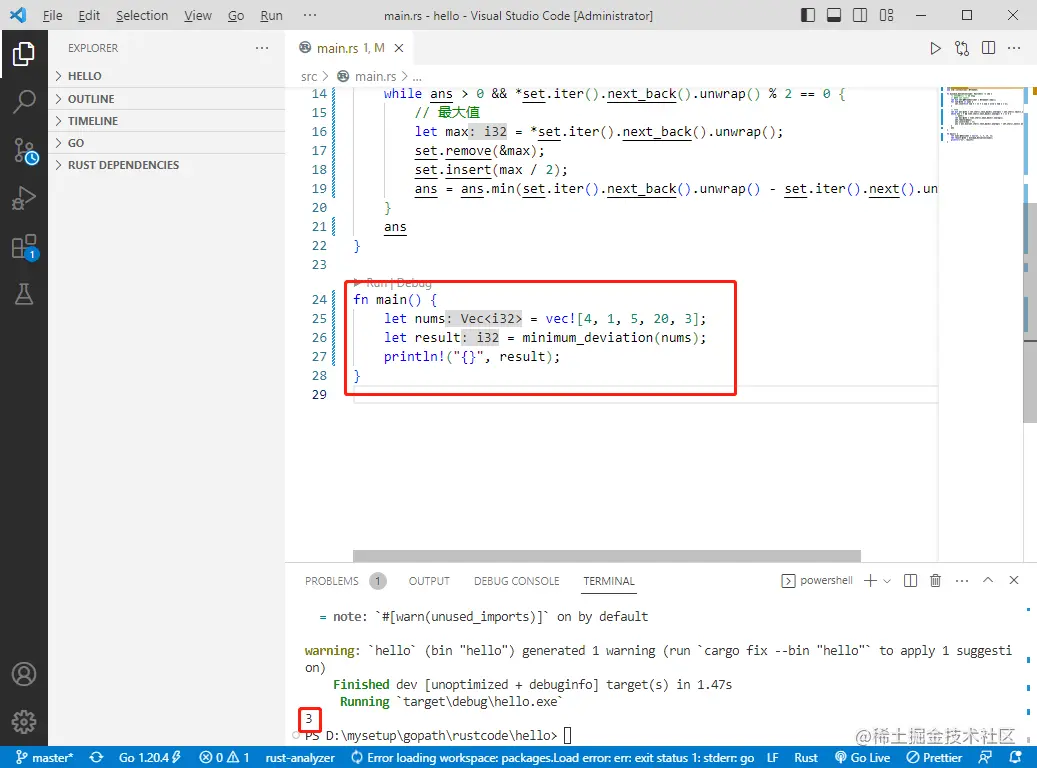Click the Run file play button
This screenshot has height=768, width=1037.
pyautogui.click(x=935, y=48)
